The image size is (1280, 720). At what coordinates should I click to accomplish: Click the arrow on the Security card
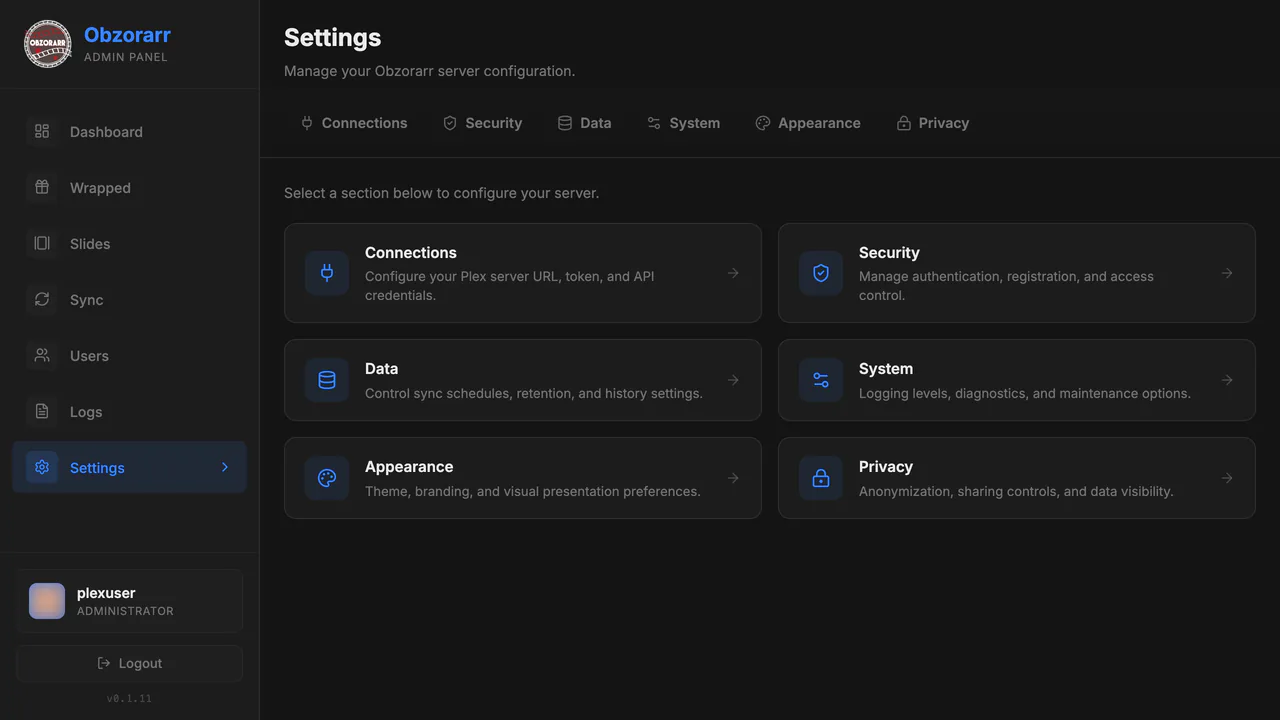[1227, 273]
